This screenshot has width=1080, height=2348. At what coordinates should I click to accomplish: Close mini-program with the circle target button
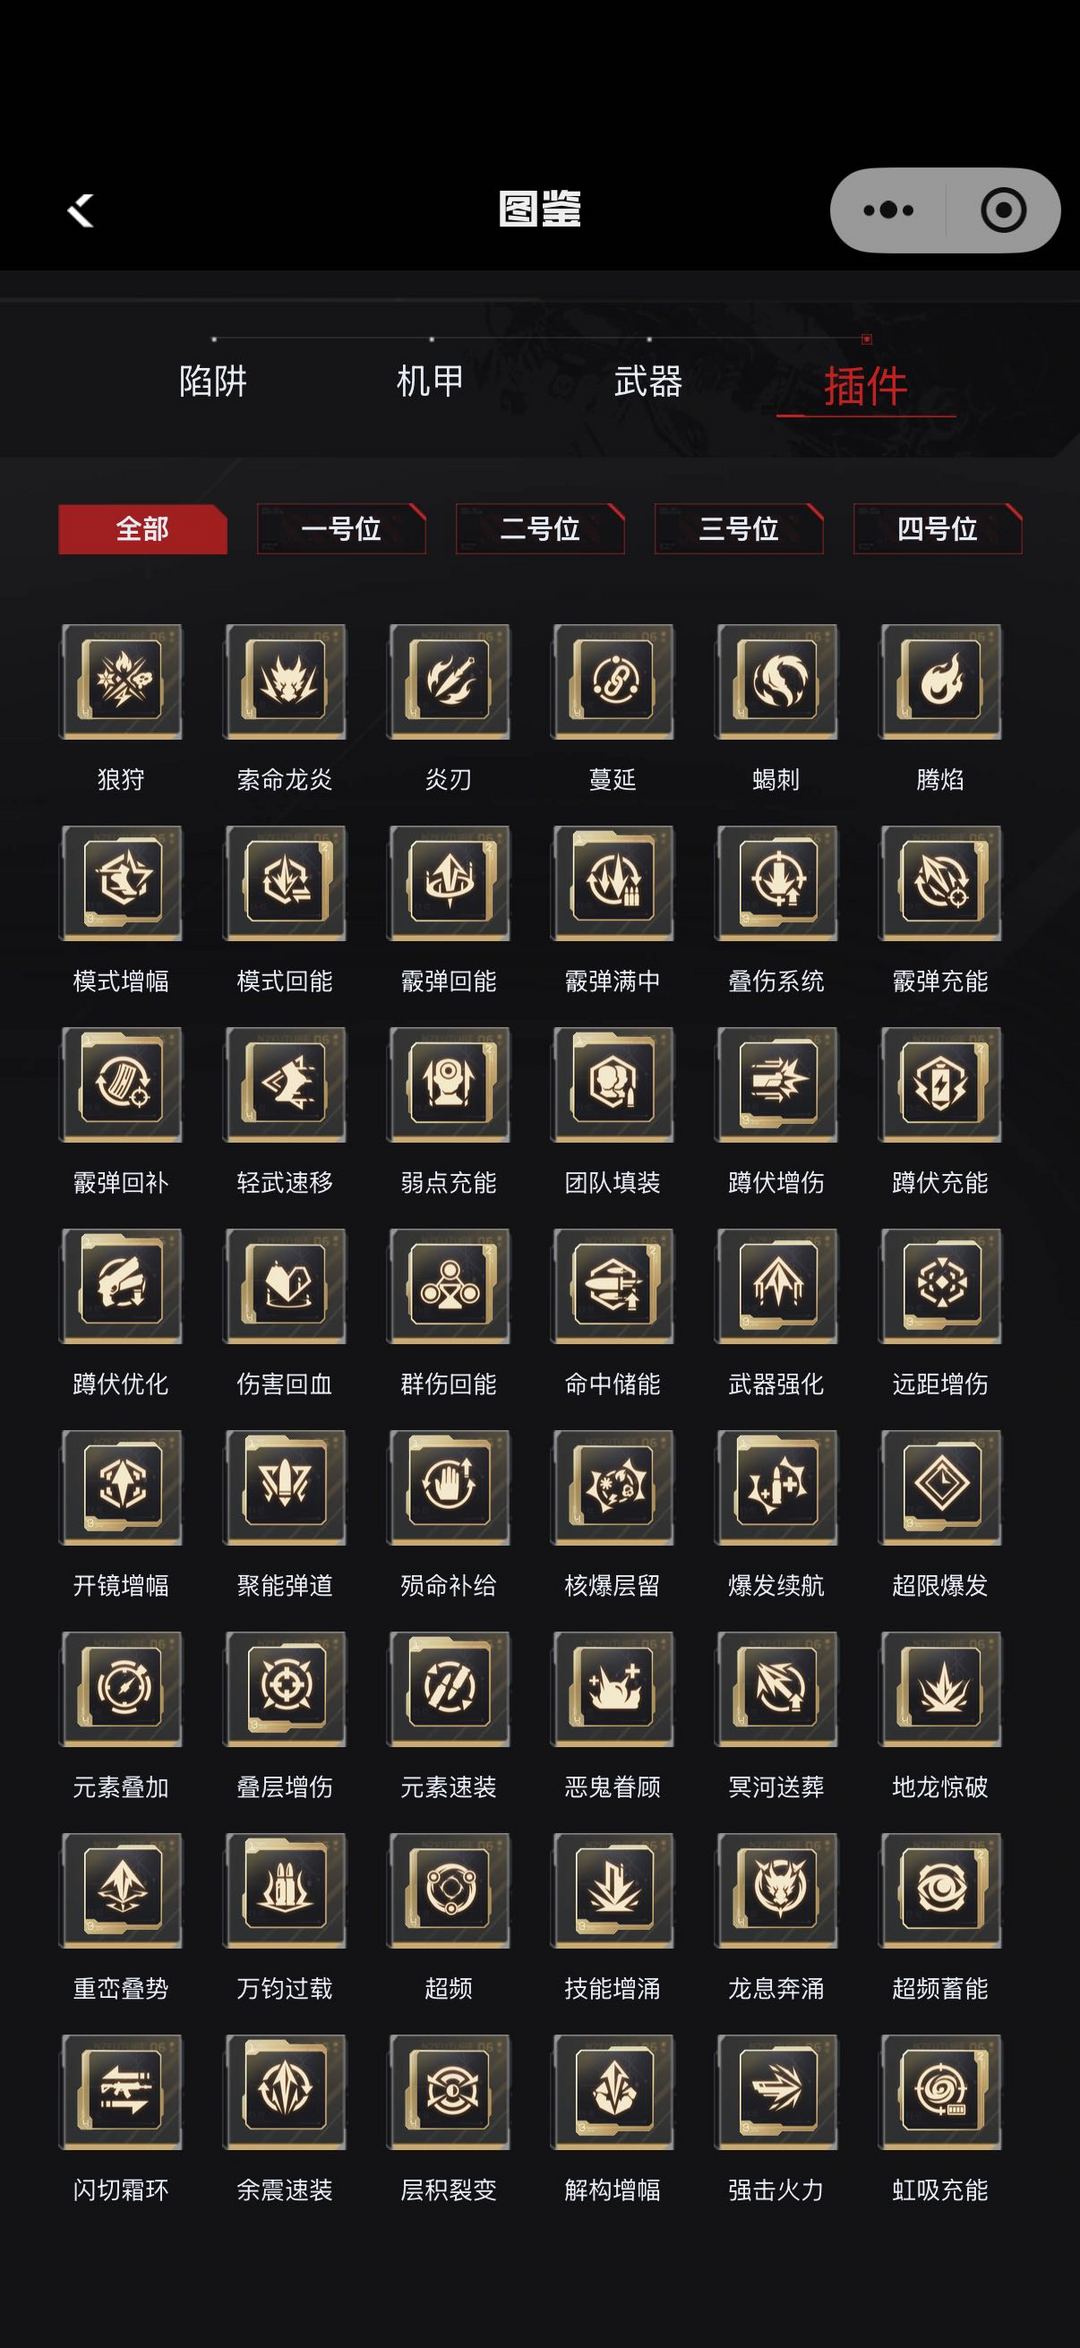1003,210
